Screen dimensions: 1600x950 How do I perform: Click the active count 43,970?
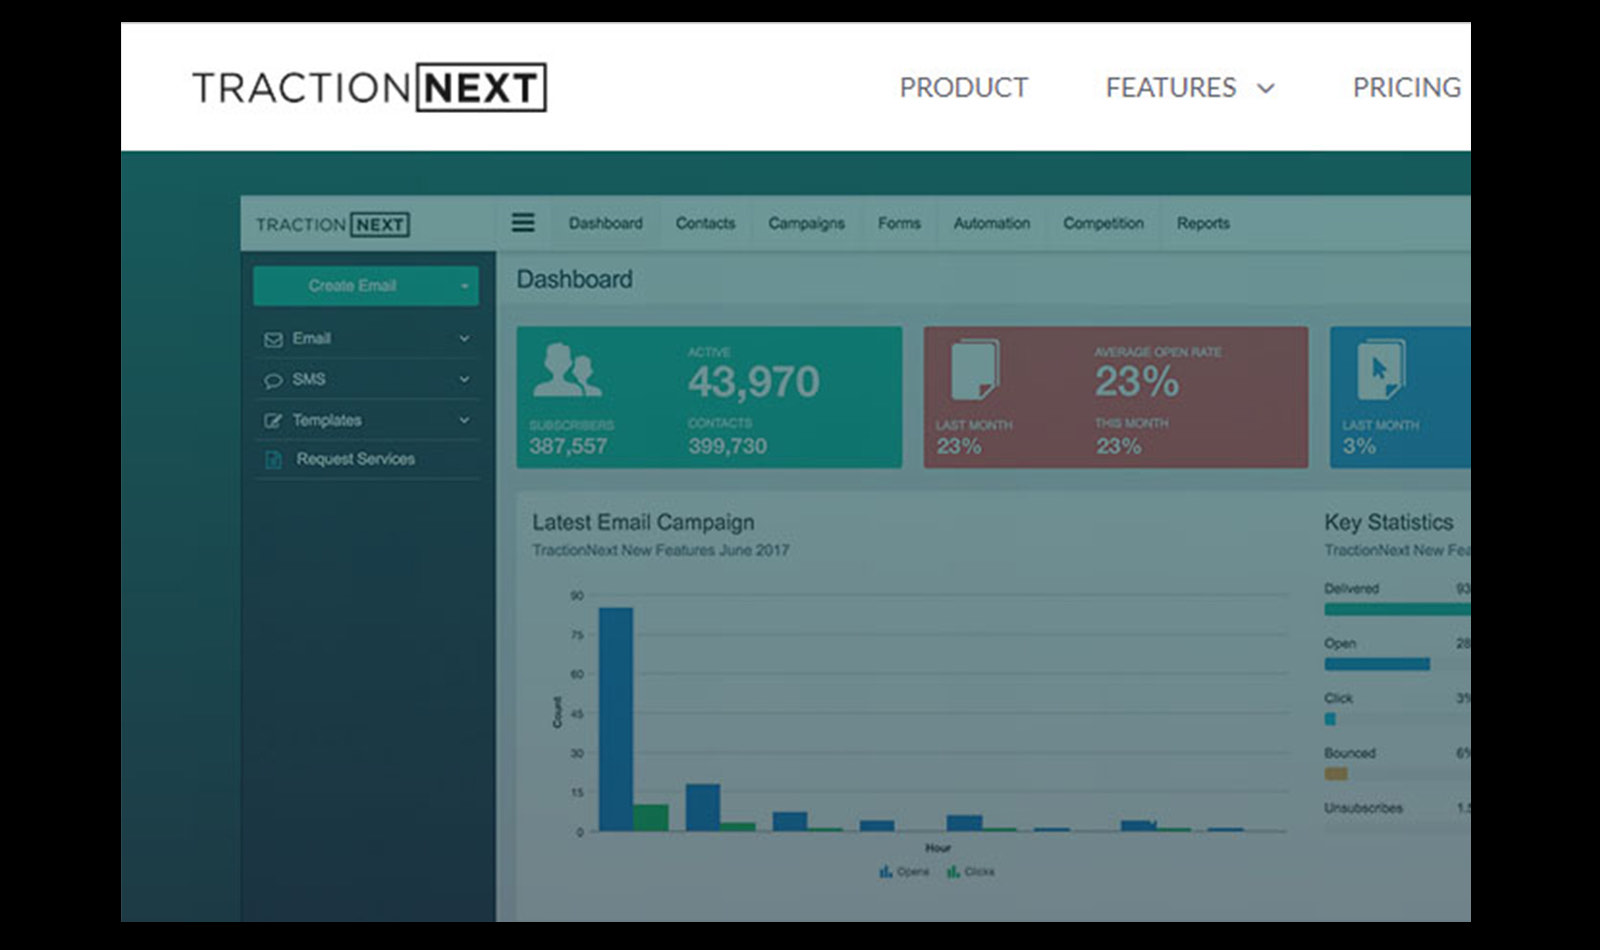(x=753, y=382)
